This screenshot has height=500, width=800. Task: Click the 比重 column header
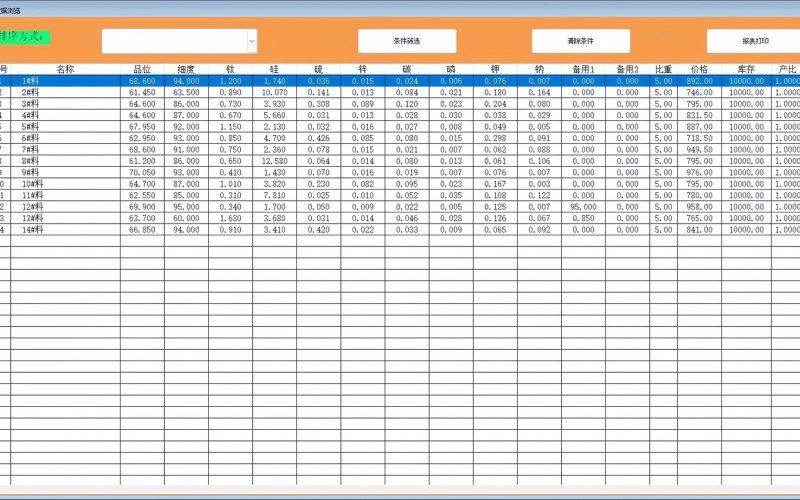tap(663, 70)
